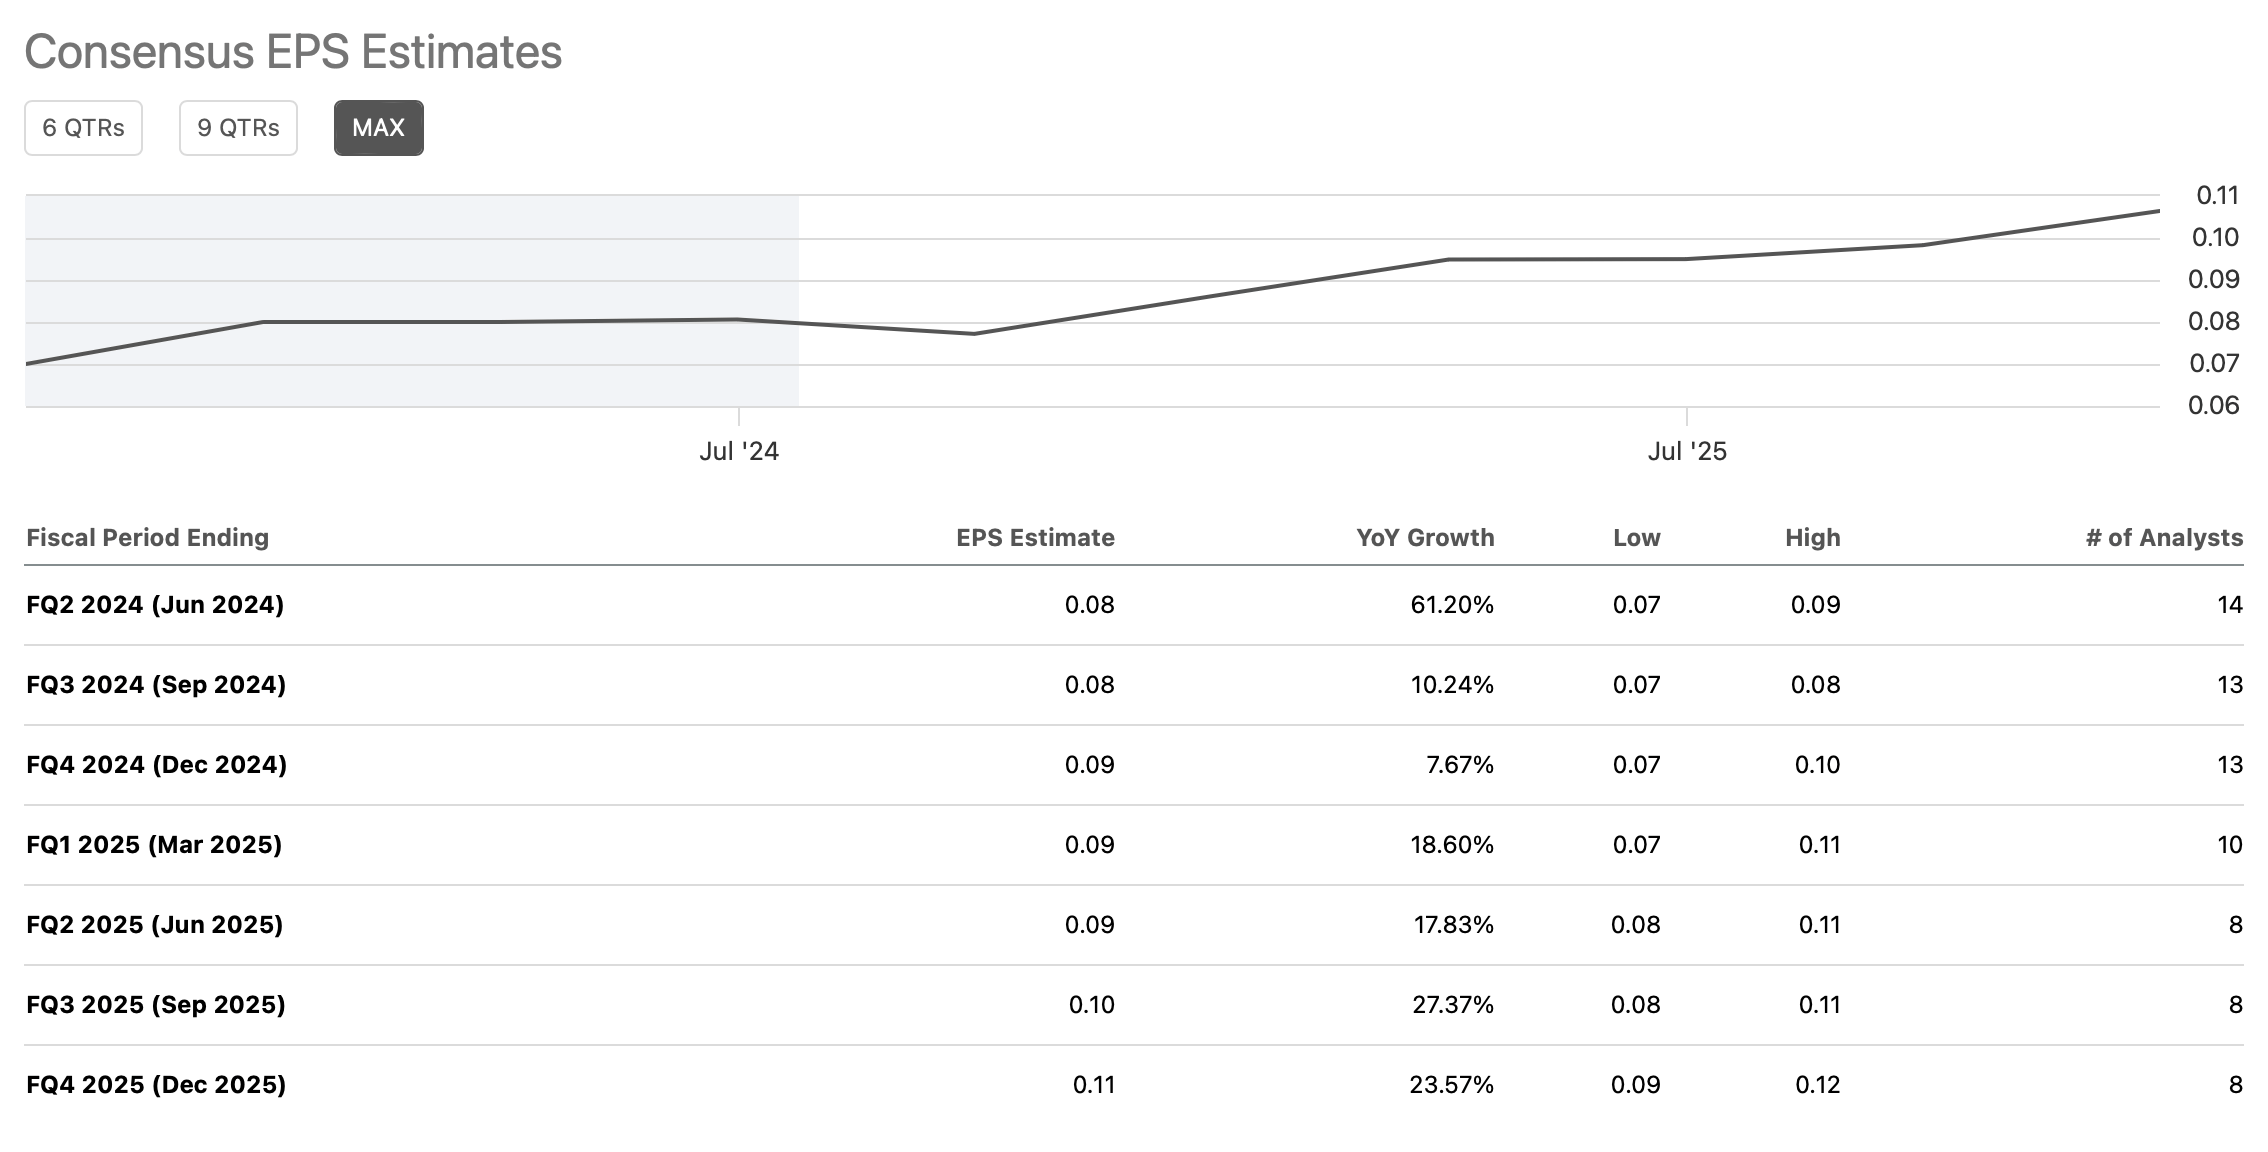Viewport: 2268px width, 1152px height.
Task: Select the FQ3 2025 (Sep 2025) row label
Action: (156, 1005)
